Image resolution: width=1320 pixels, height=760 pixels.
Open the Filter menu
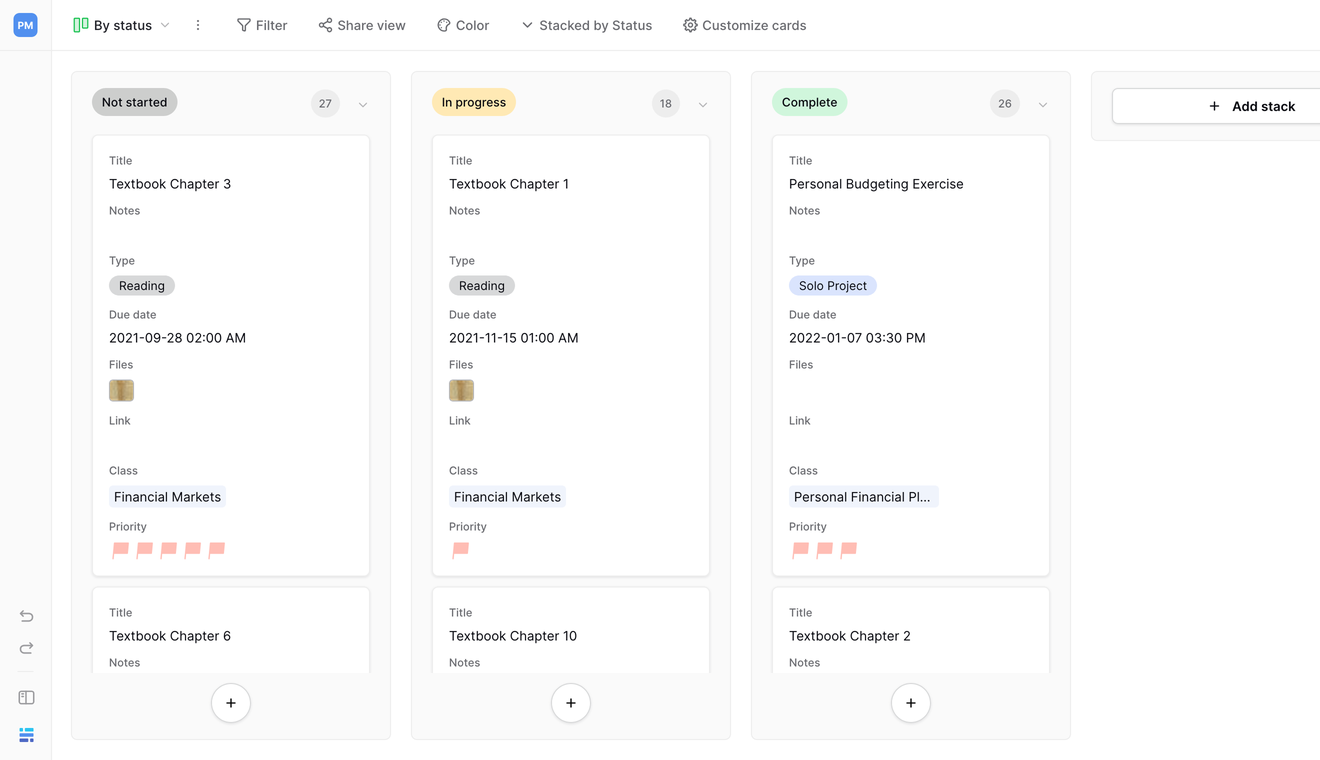(262, 26)
